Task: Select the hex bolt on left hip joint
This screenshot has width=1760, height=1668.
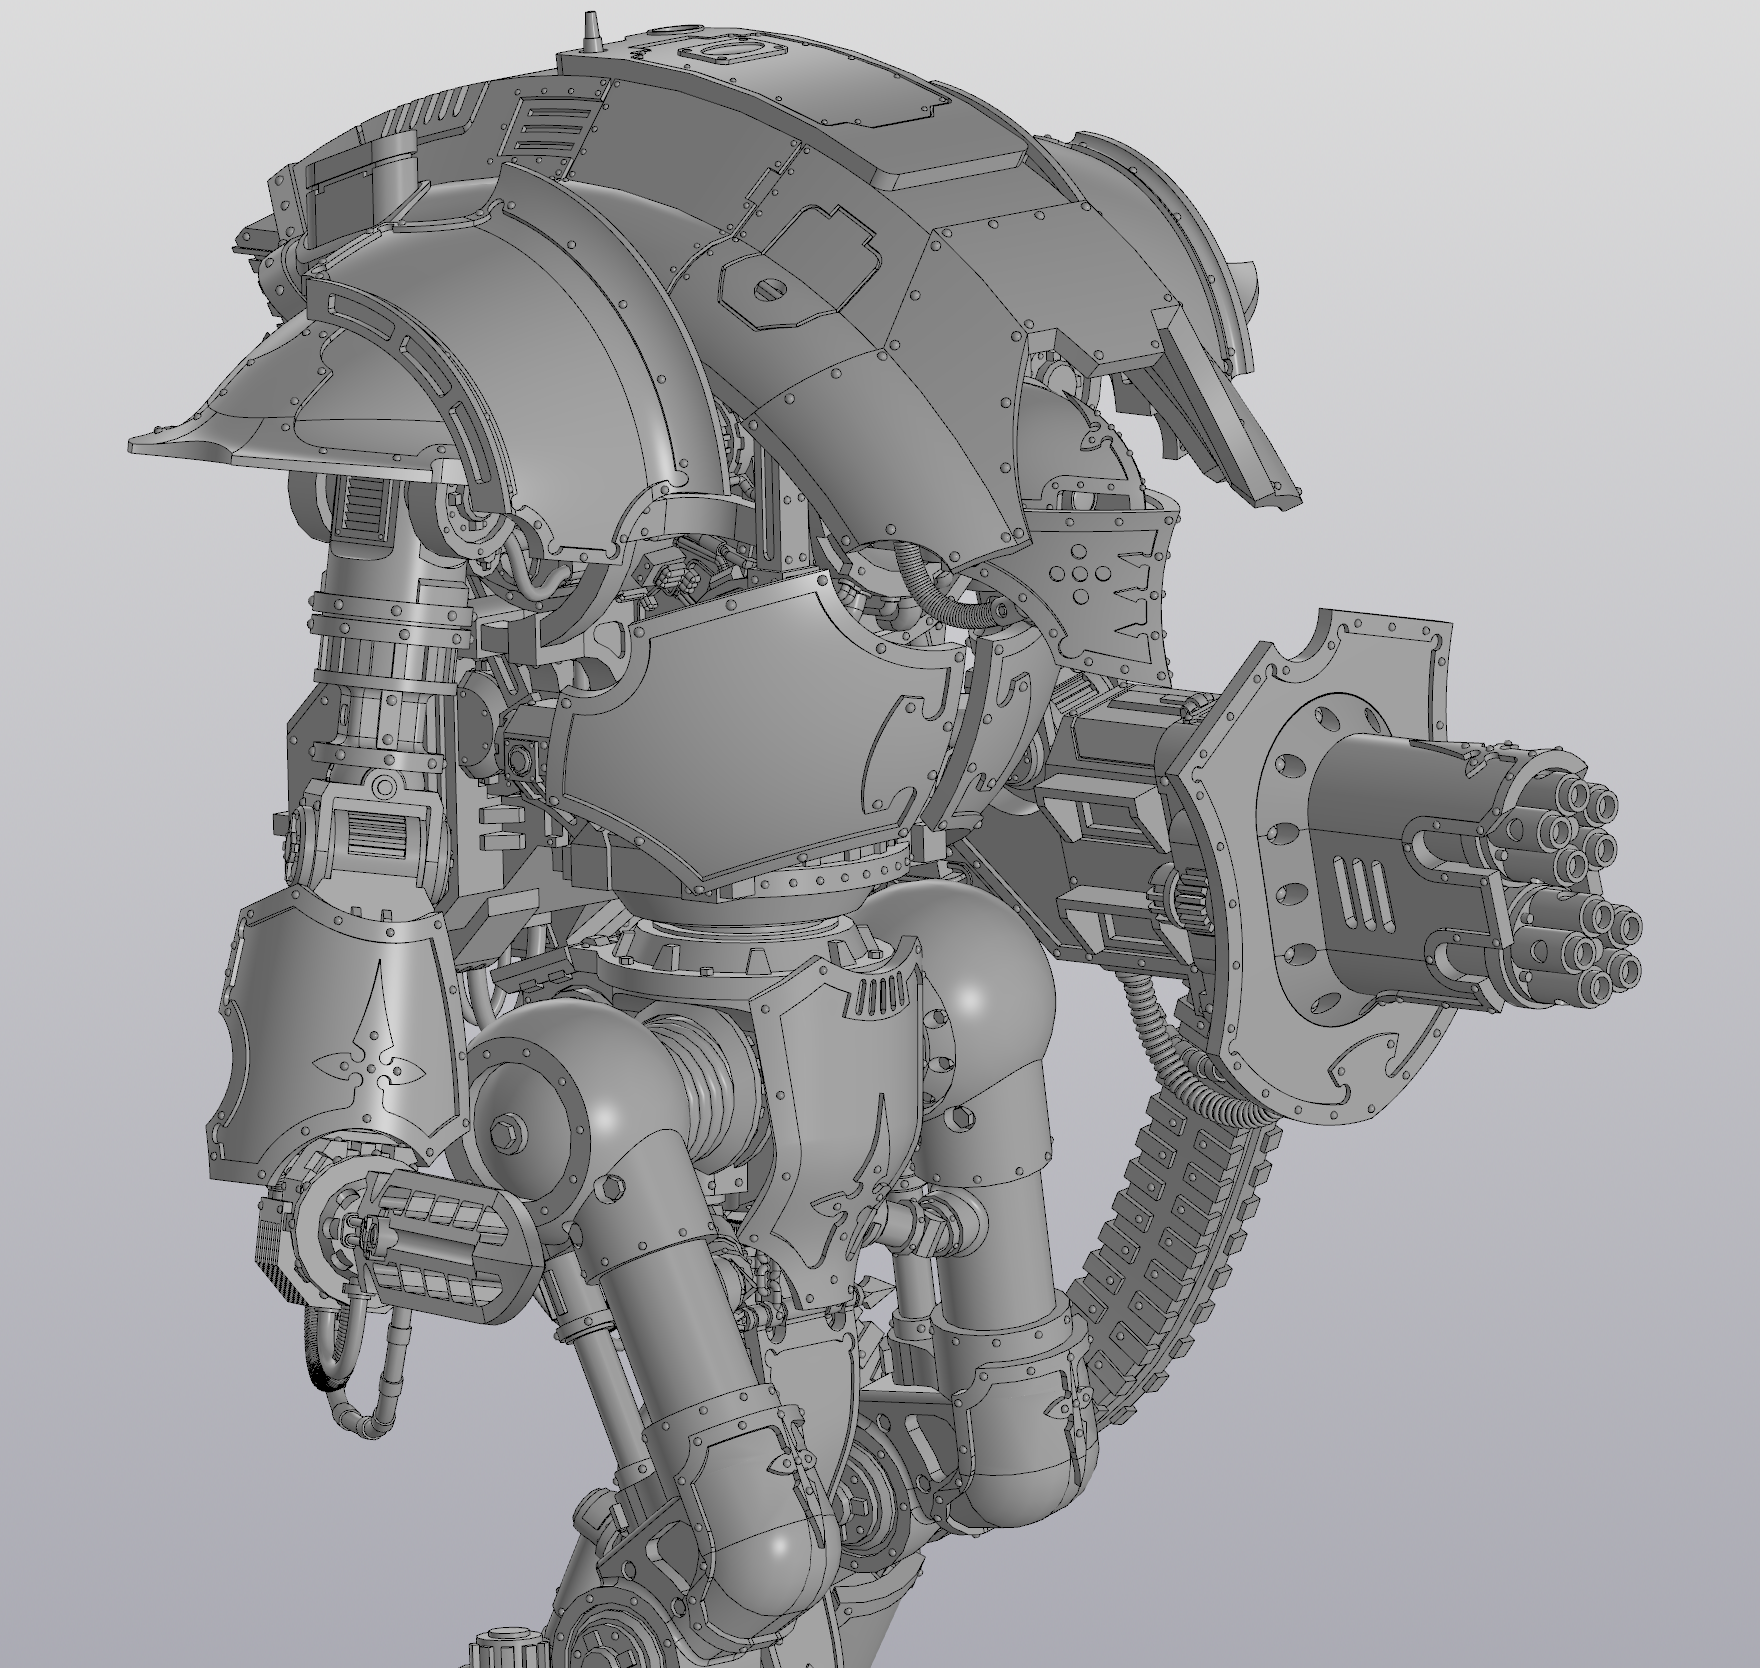Action: click(x=507, y=1130)
